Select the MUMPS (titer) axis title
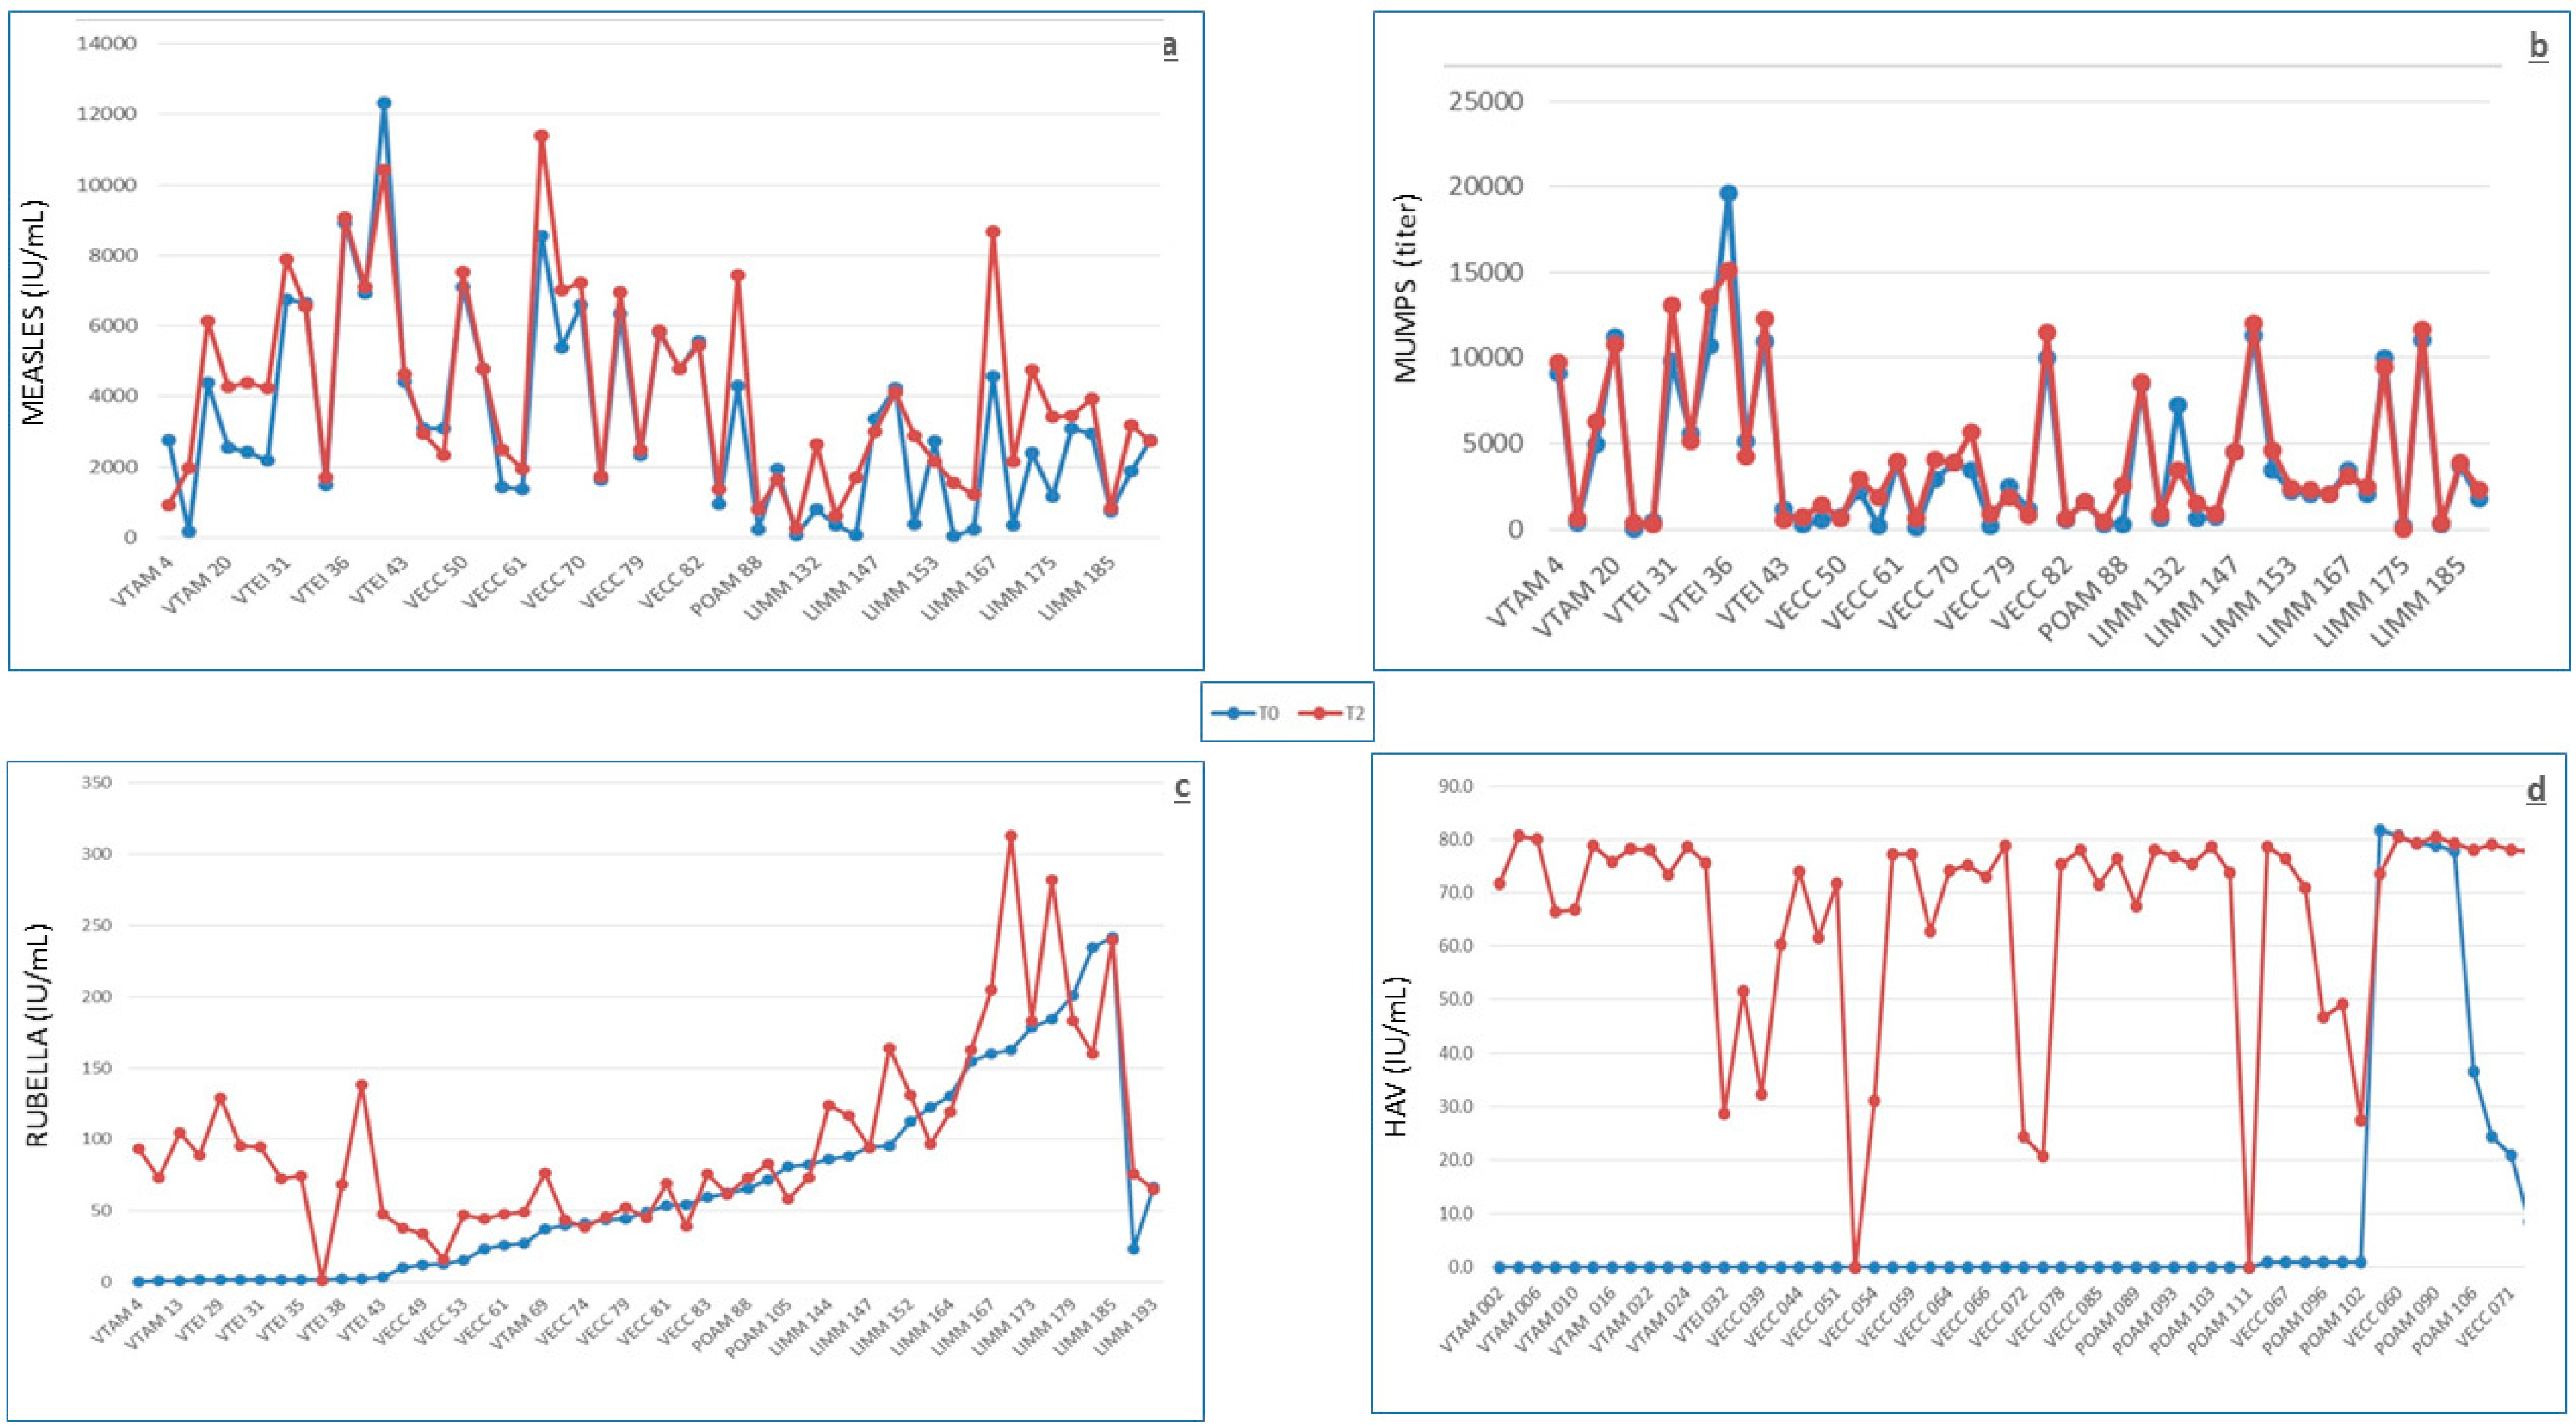The height and width of the screenshot is (1427, 2576). (1405, 288)
